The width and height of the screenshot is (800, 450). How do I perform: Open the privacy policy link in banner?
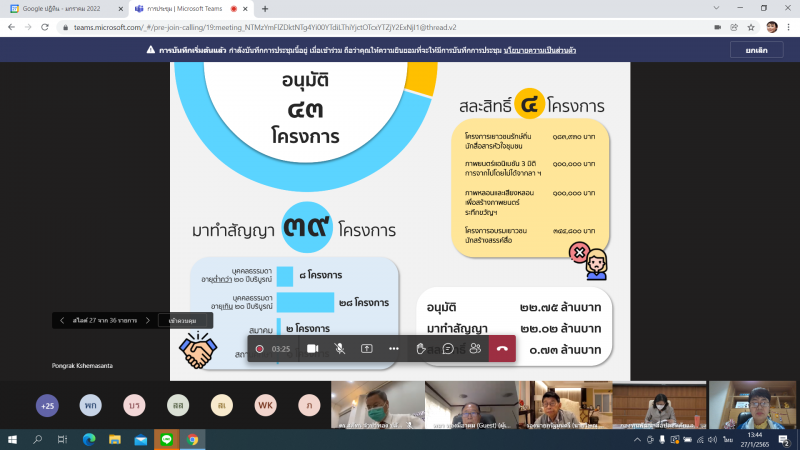540,50
